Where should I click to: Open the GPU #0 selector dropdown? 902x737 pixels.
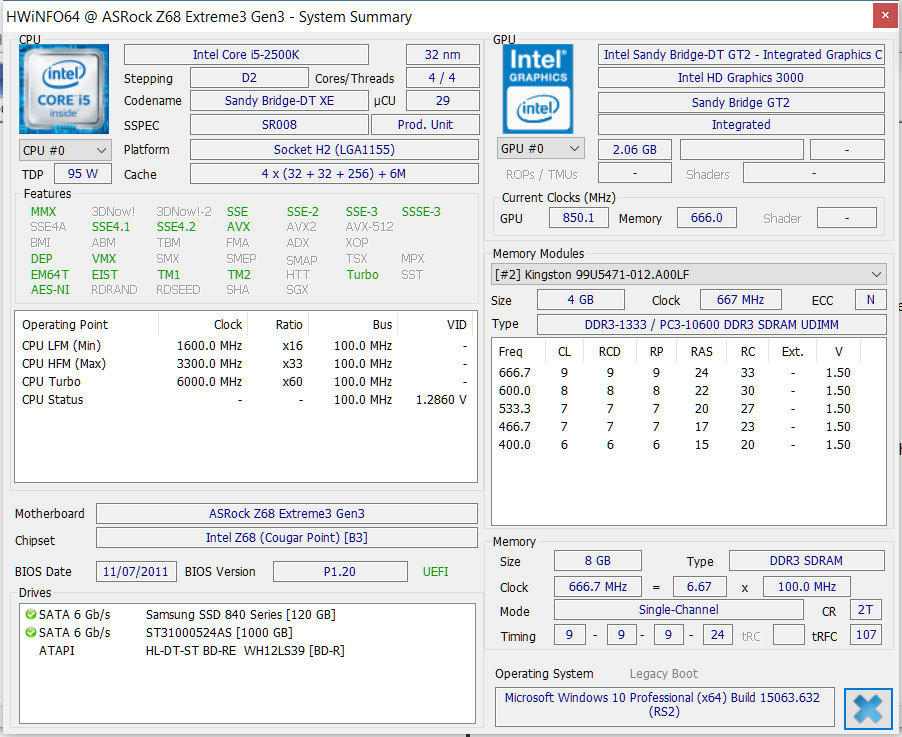point(541,148)
